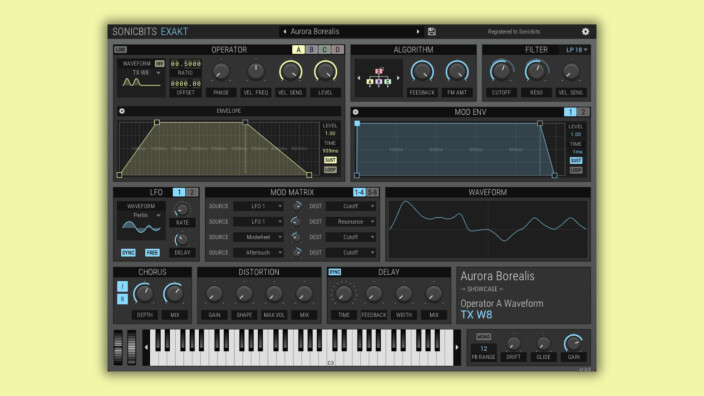Viewport: 704px width, 396px height.
Task: Open the Aurora Borealis preset selector
Action: click(x=351, y=31)
